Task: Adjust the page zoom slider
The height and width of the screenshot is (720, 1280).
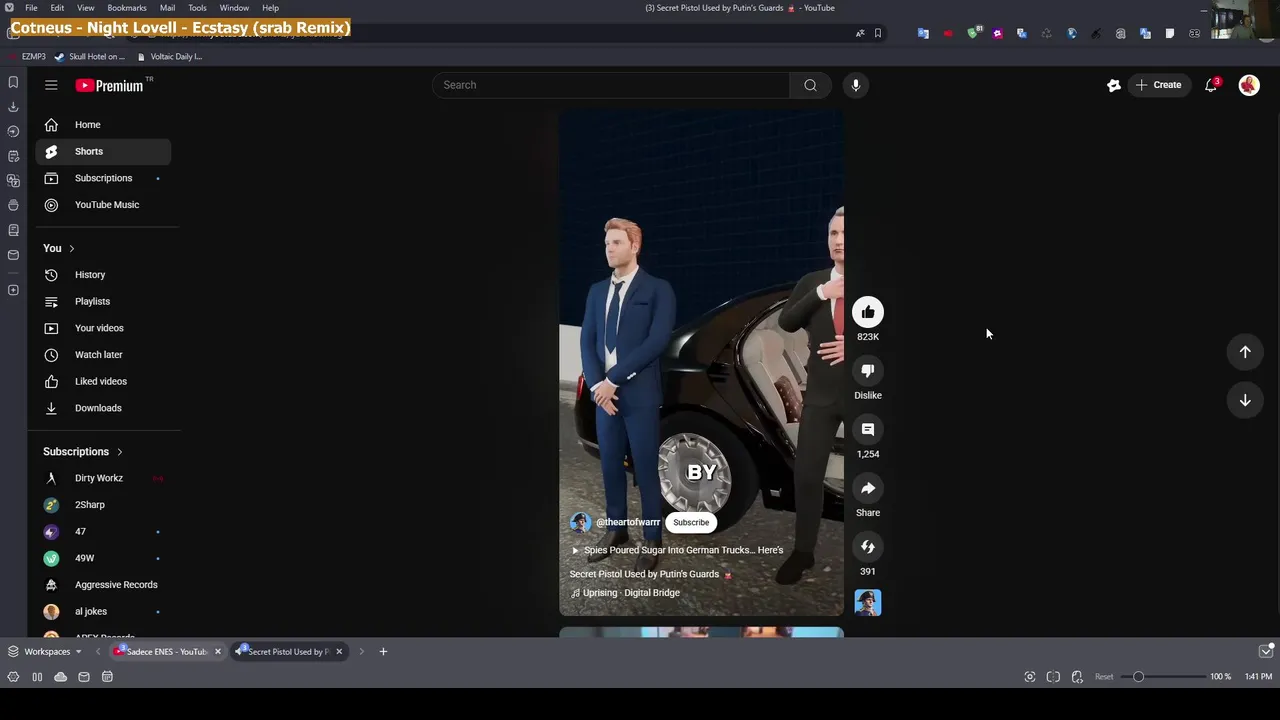Action: 1163,677
